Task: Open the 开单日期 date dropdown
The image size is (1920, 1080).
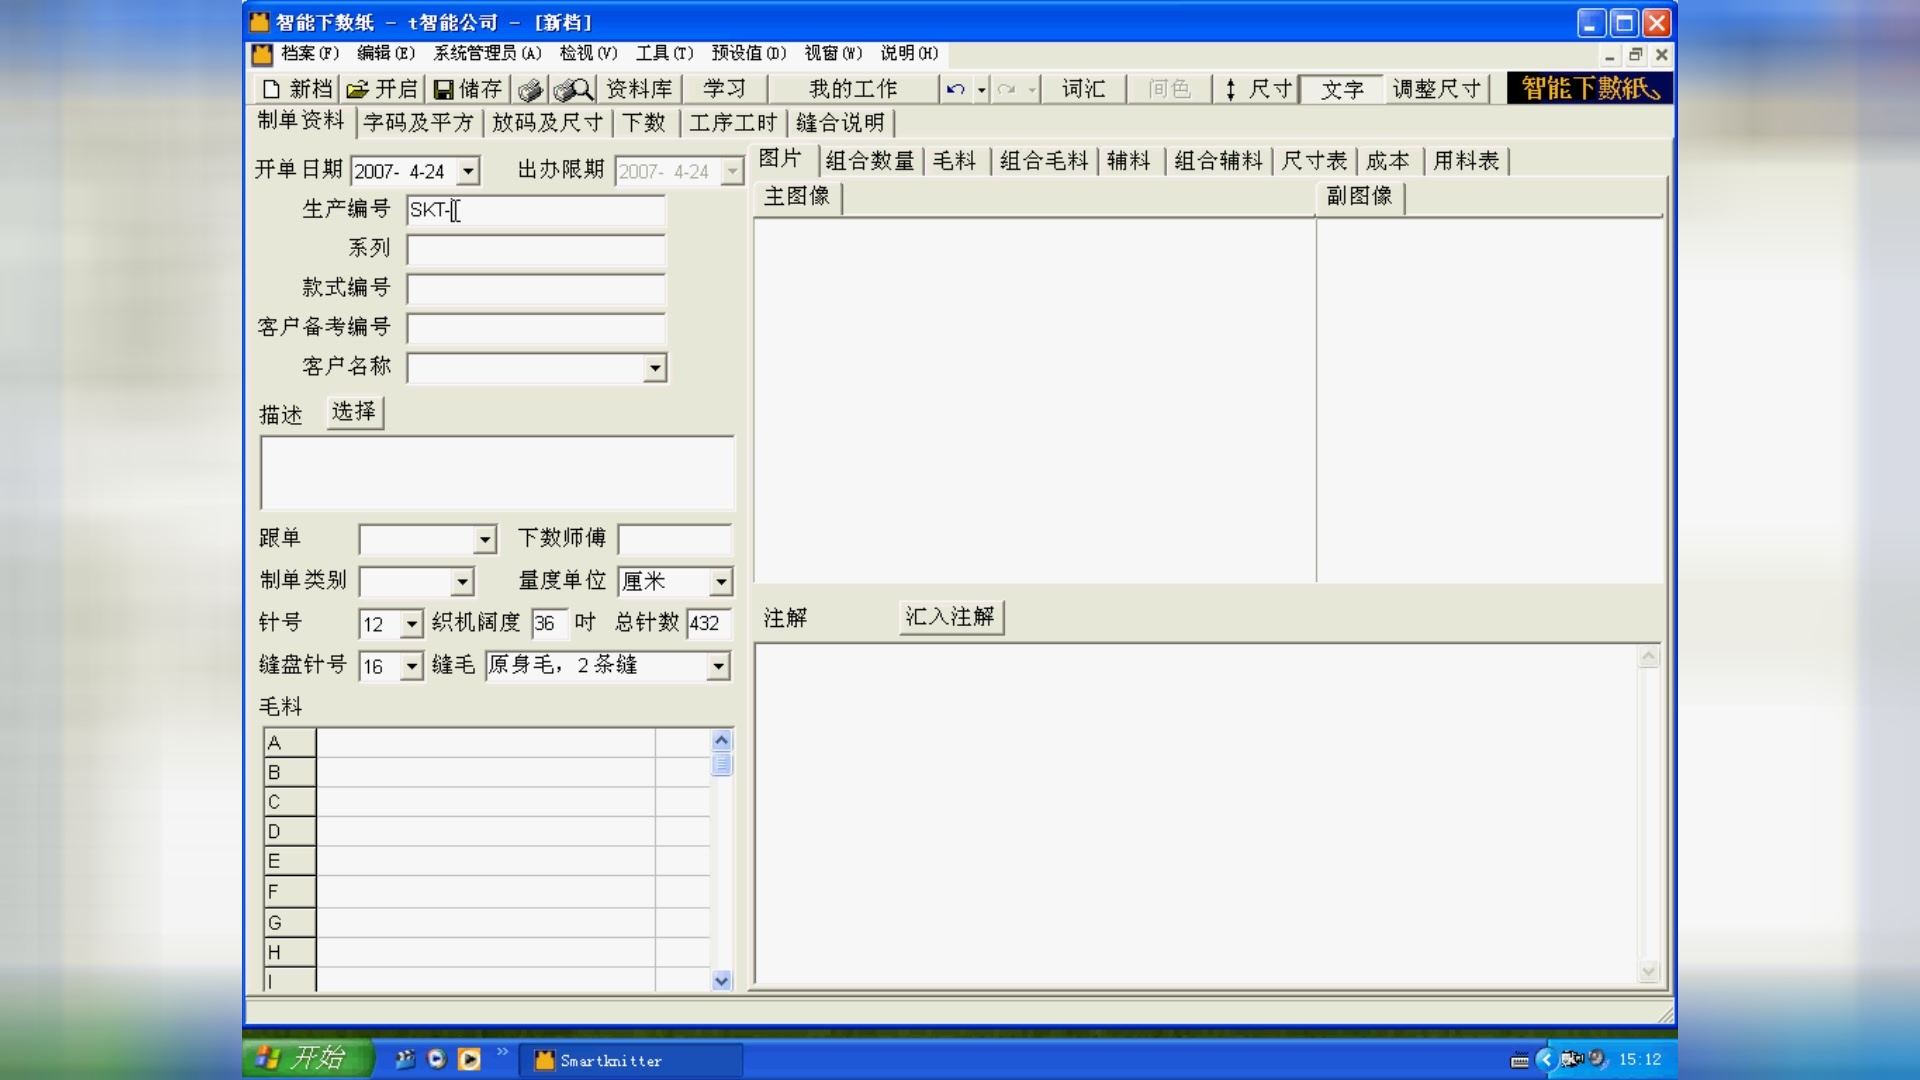Action: (x=468, y=172)
